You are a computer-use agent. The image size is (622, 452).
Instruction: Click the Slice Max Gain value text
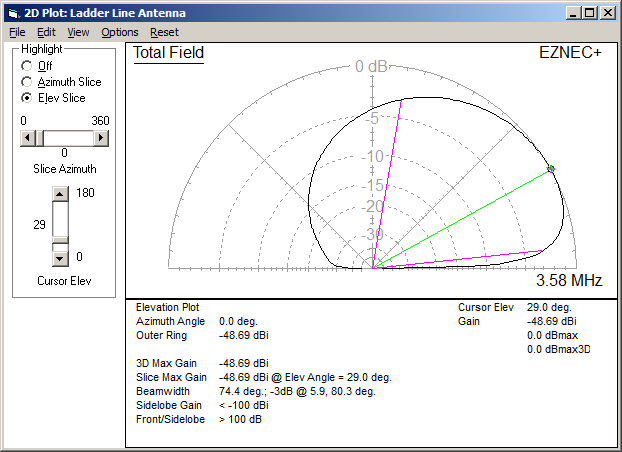(305, 377)
